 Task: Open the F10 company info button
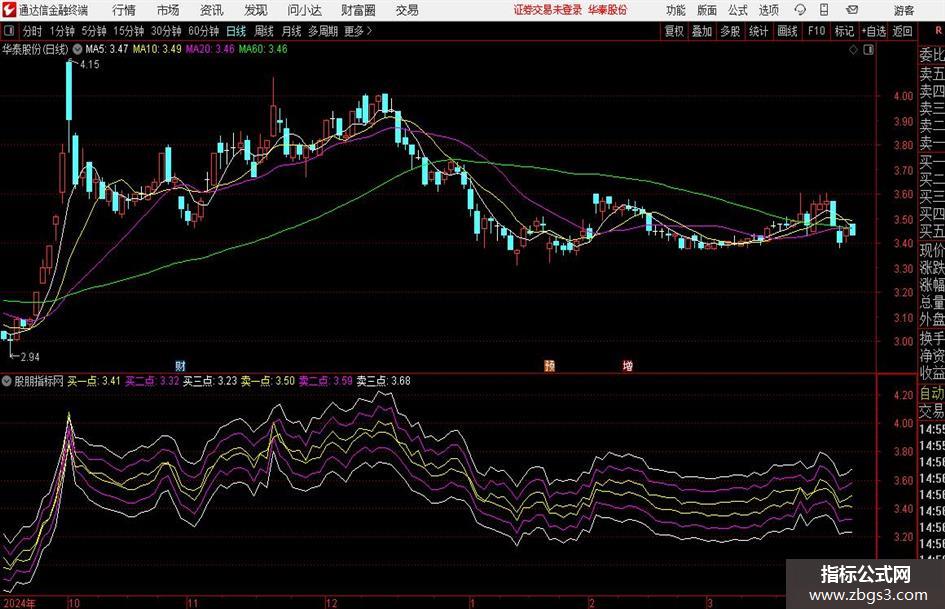816,31
